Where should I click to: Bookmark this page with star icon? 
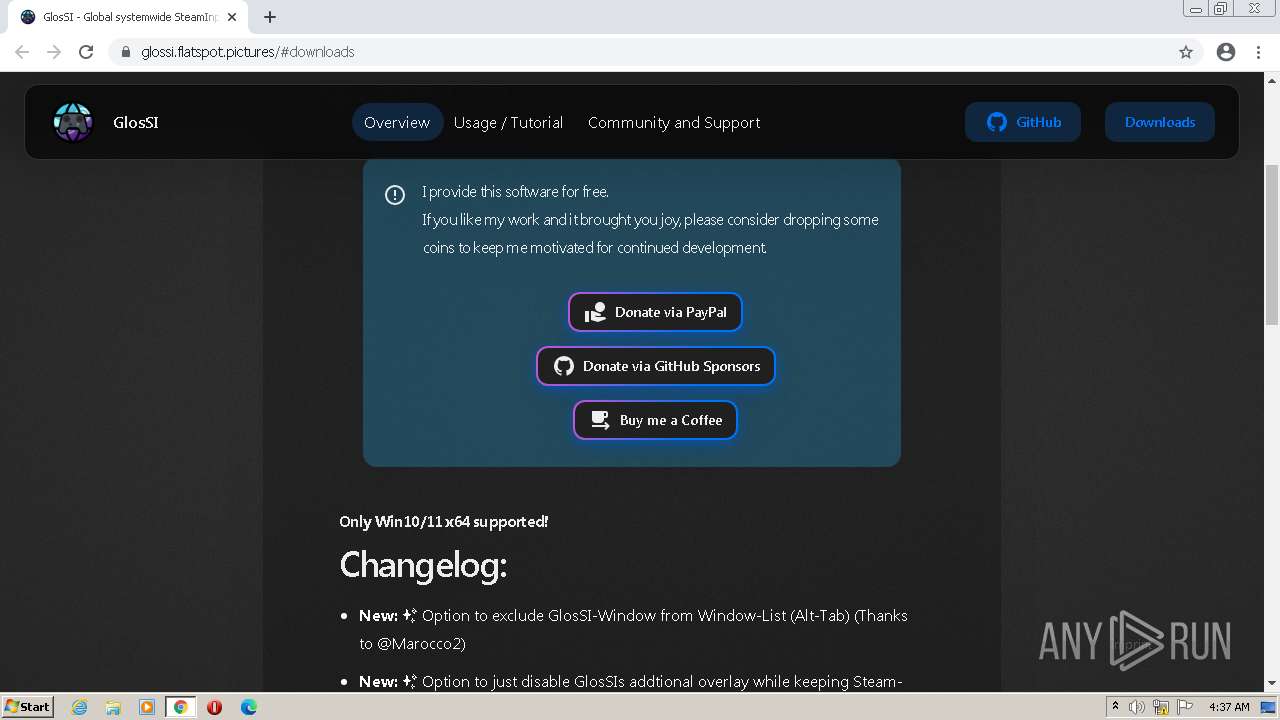point(1186,52)
